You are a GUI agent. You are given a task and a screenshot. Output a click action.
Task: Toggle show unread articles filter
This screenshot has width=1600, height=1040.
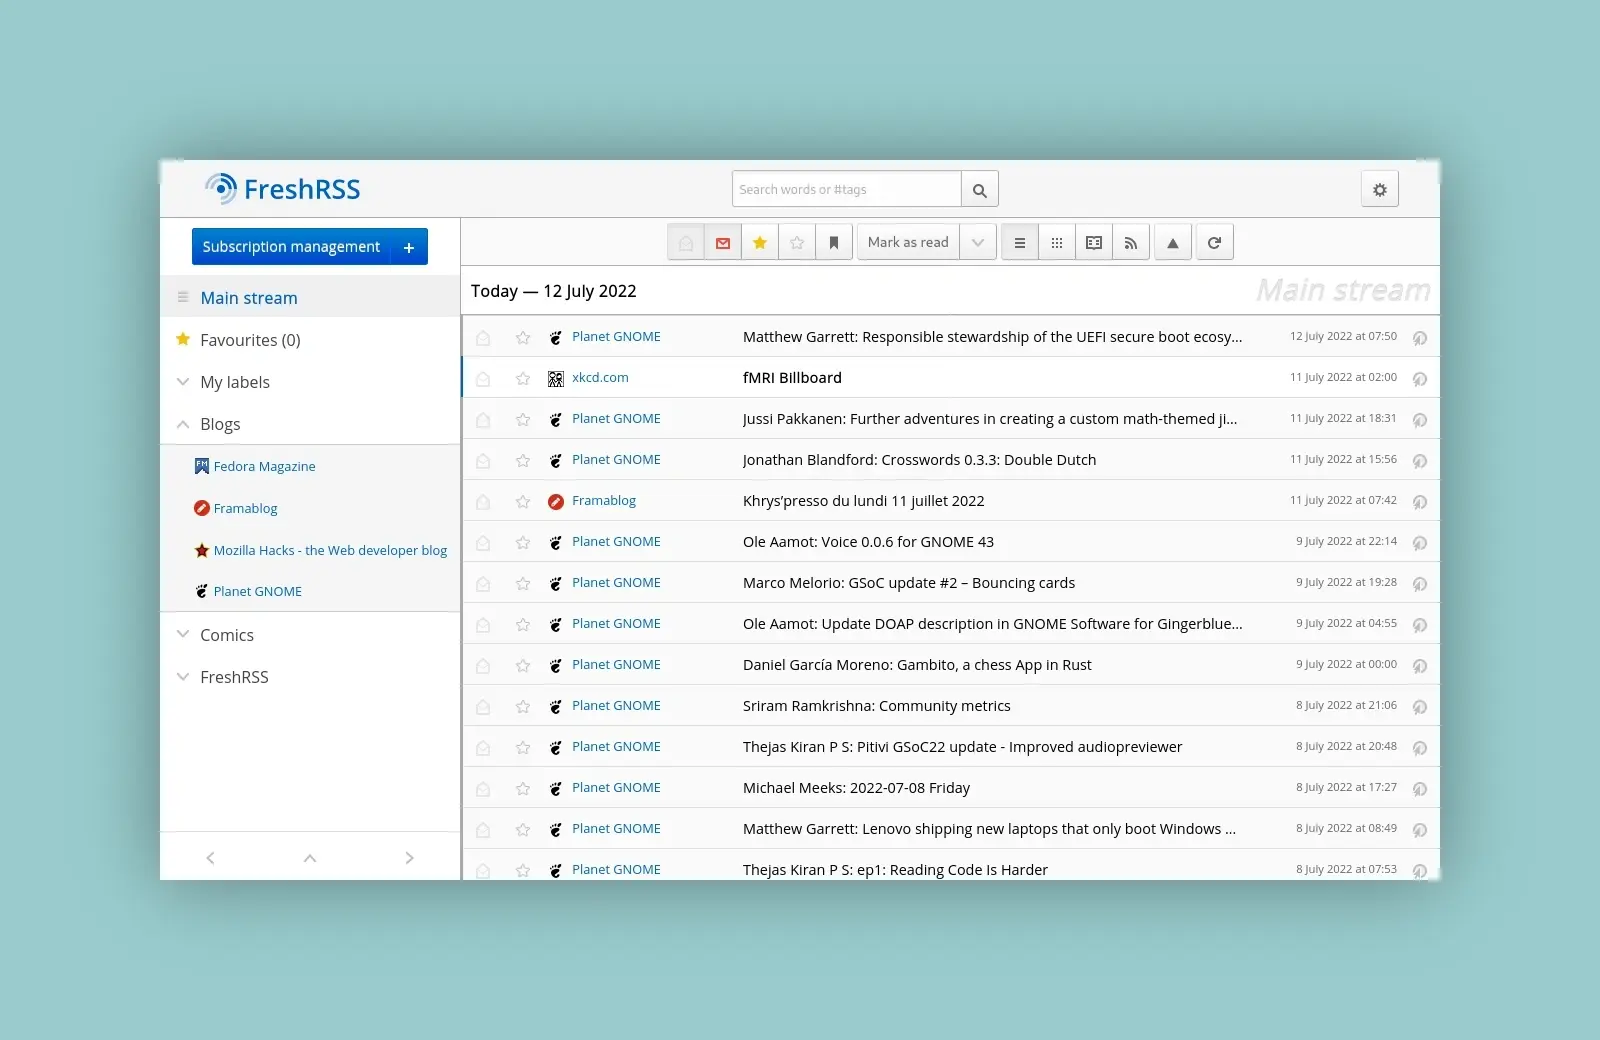tap(723, 243)
